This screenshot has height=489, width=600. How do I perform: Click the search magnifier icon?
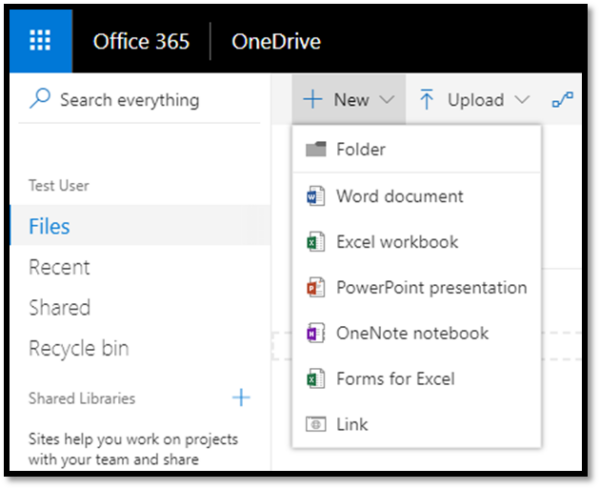coord(40,99)
